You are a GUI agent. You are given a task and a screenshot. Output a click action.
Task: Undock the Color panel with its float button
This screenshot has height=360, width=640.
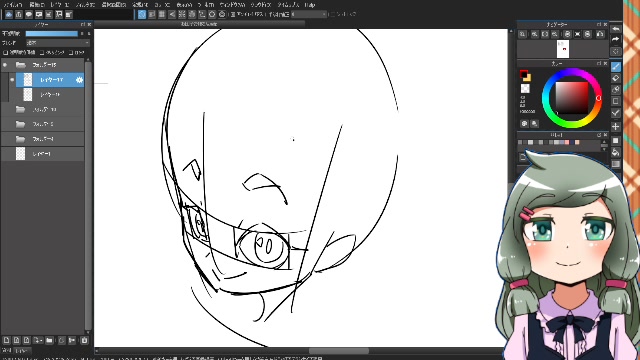pos(599,63)
